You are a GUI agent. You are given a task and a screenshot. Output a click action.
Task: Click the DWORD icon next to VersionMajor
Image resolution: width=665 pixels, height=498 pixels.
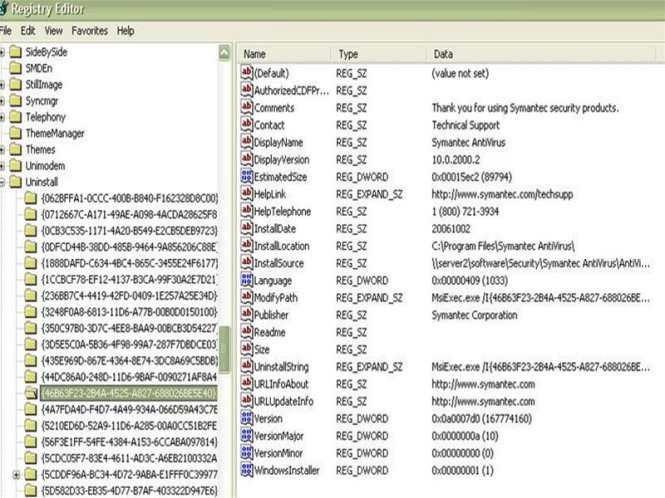click(246, 436)
